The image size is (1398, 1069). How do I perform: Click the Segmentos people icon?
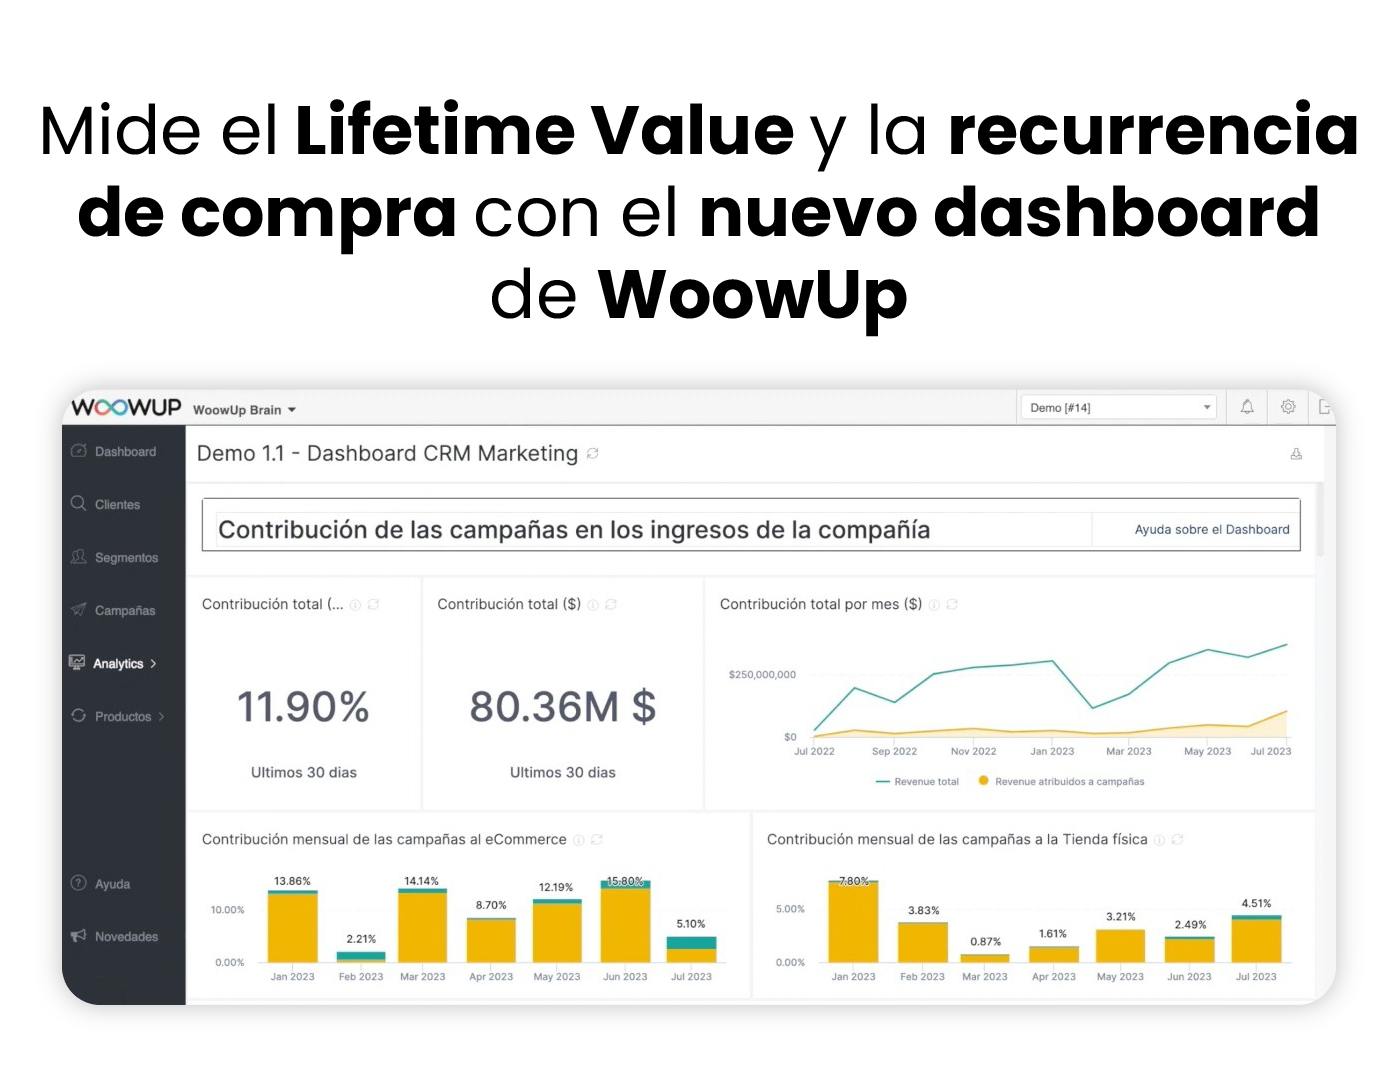click(78, 556)
